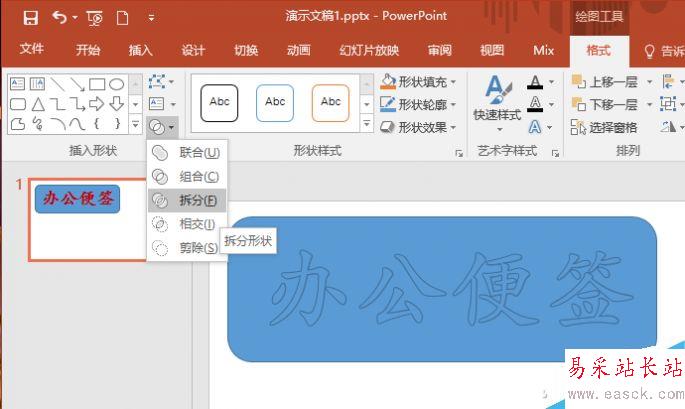685x409 pixels.
Task: Save the presentation with the floppy disk icon
Action: coord(31,18)
